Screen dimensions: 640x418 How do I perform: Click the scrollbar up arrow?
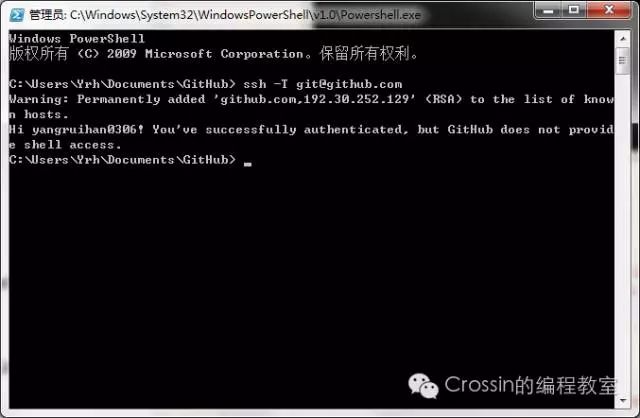pos(623,39)
